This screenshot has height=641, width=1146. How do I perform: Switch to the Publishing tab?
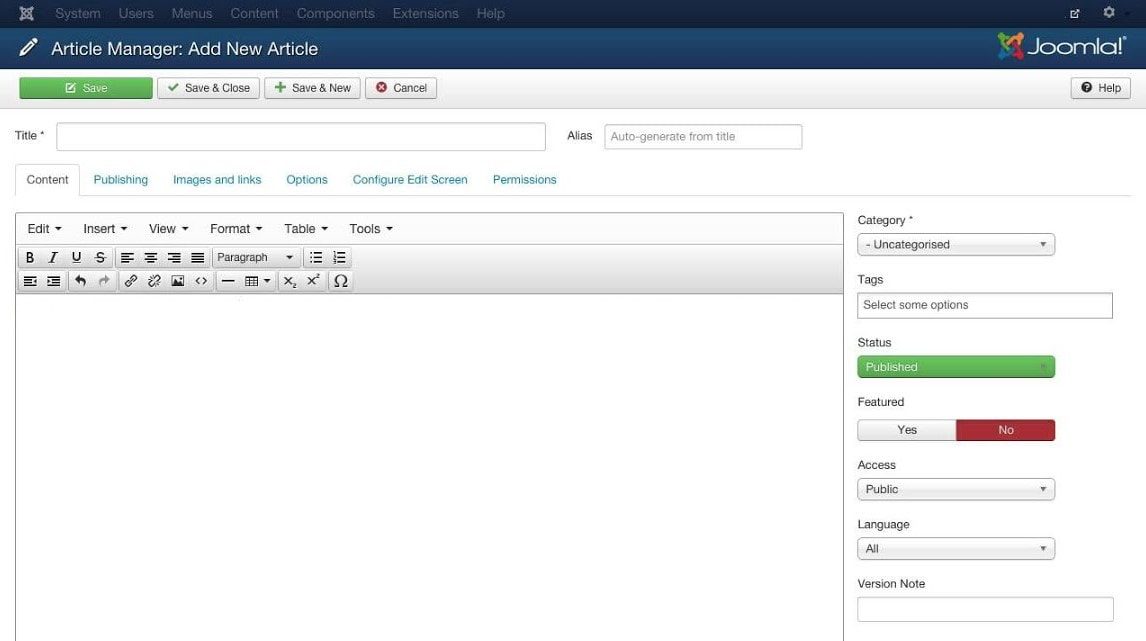[120, 179]
